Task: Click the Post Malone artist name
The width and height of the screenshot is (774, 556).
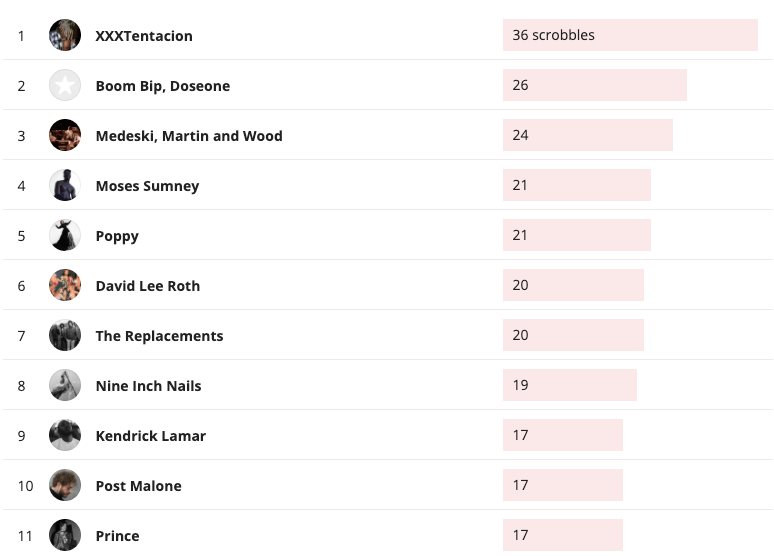Action: click(139, 486)
